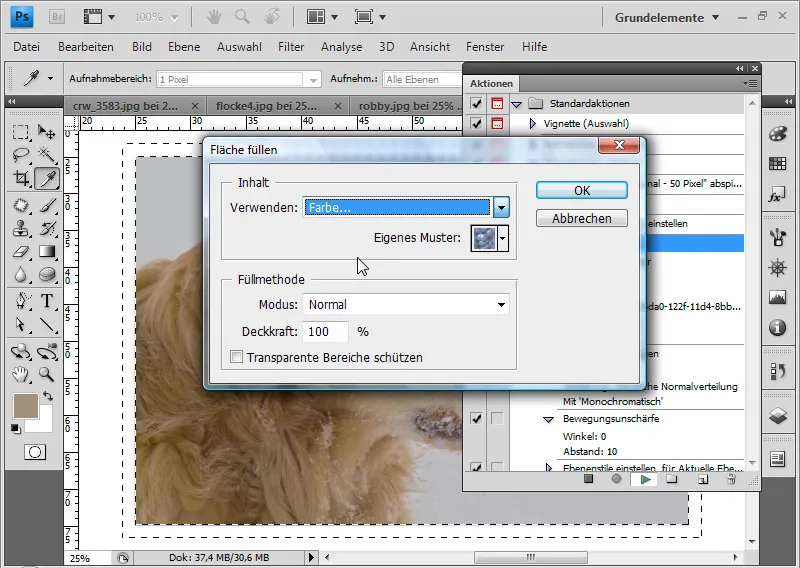Open the Grundelemente workspace dropdown

[666, 17]
